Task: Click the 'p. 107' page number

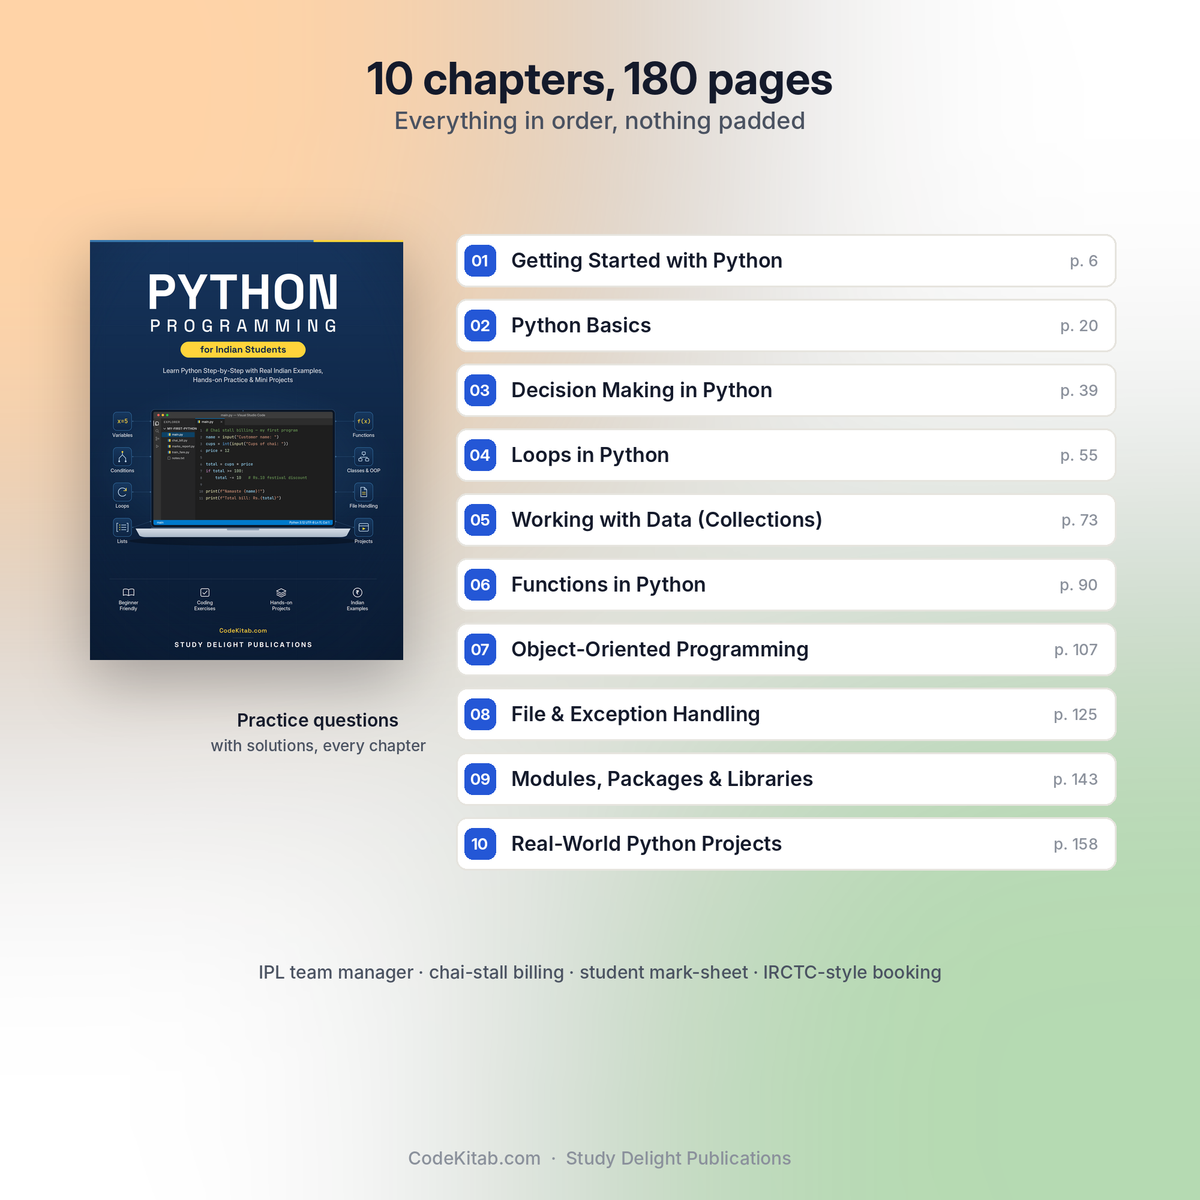Action: coord(1076,650)
